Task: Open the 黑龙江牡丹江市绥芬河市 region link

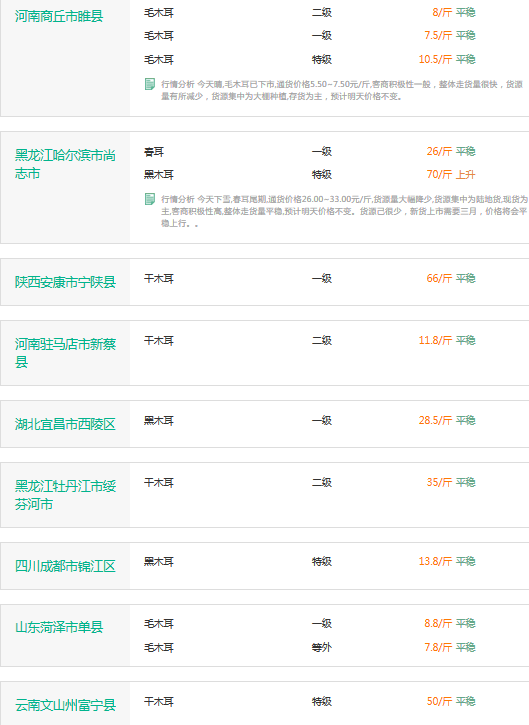Action: coord(65,495)
